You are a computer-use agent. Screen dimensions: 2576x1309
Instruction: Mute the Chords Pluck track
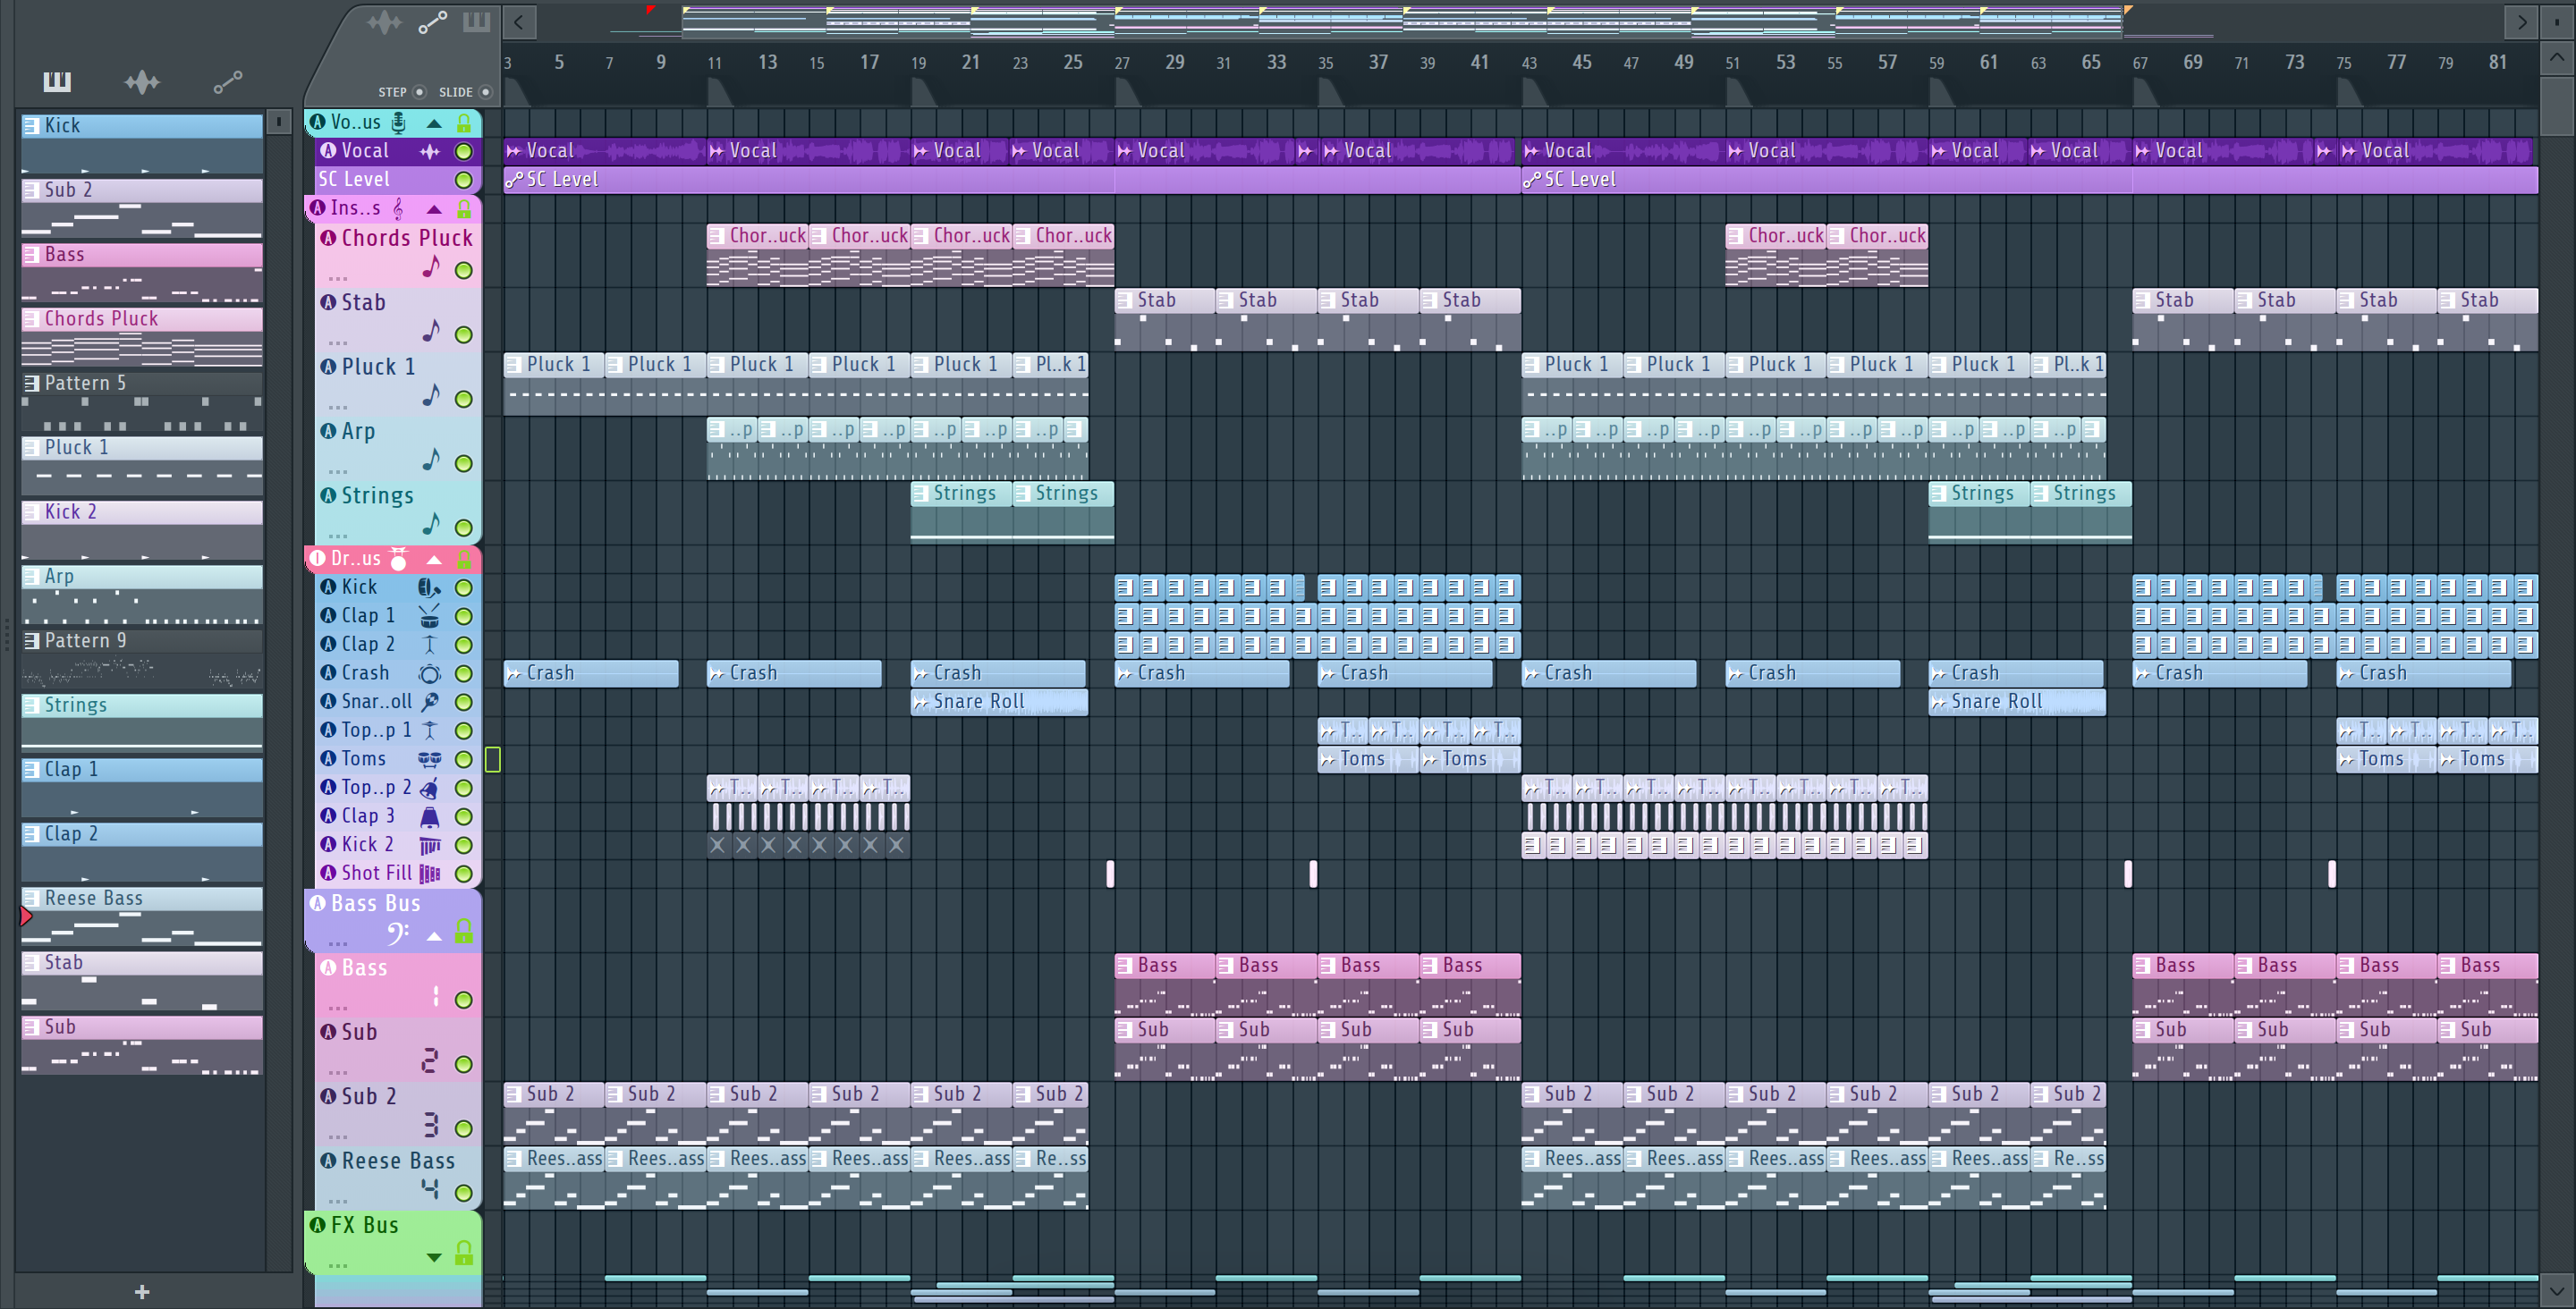coord(464,270)
